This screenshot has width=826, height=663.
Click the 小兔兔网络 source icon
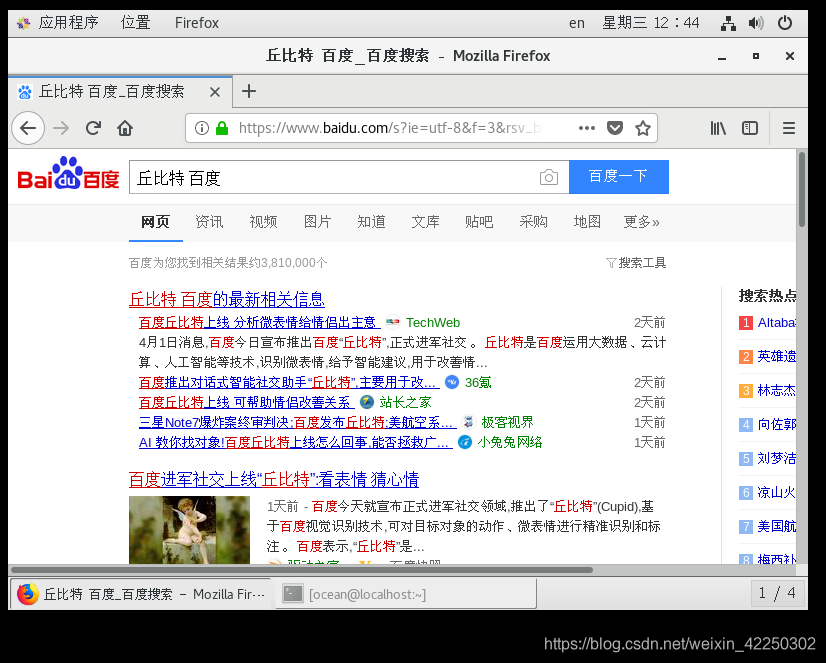(465, 442)
